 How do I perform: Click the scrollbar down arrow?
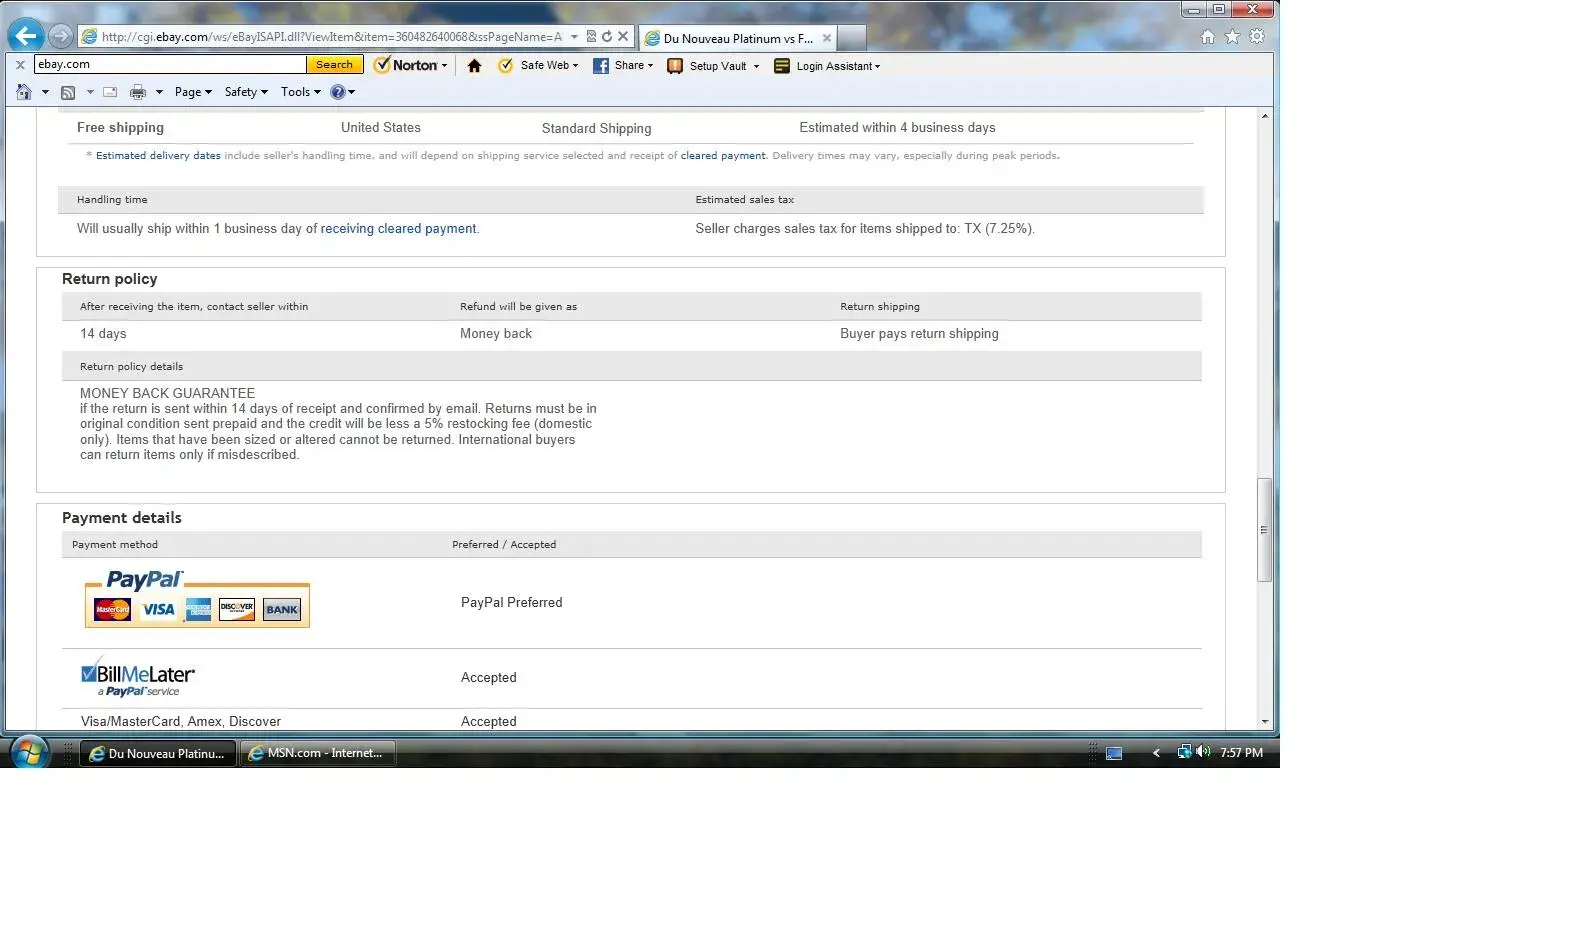1265,722
